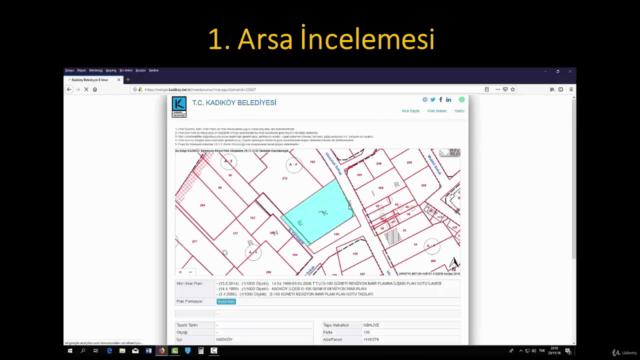The height and width of the screenshot is (360, 640).
Task: Click the Kadıköy Belediyesi logo
Action: 179,107
